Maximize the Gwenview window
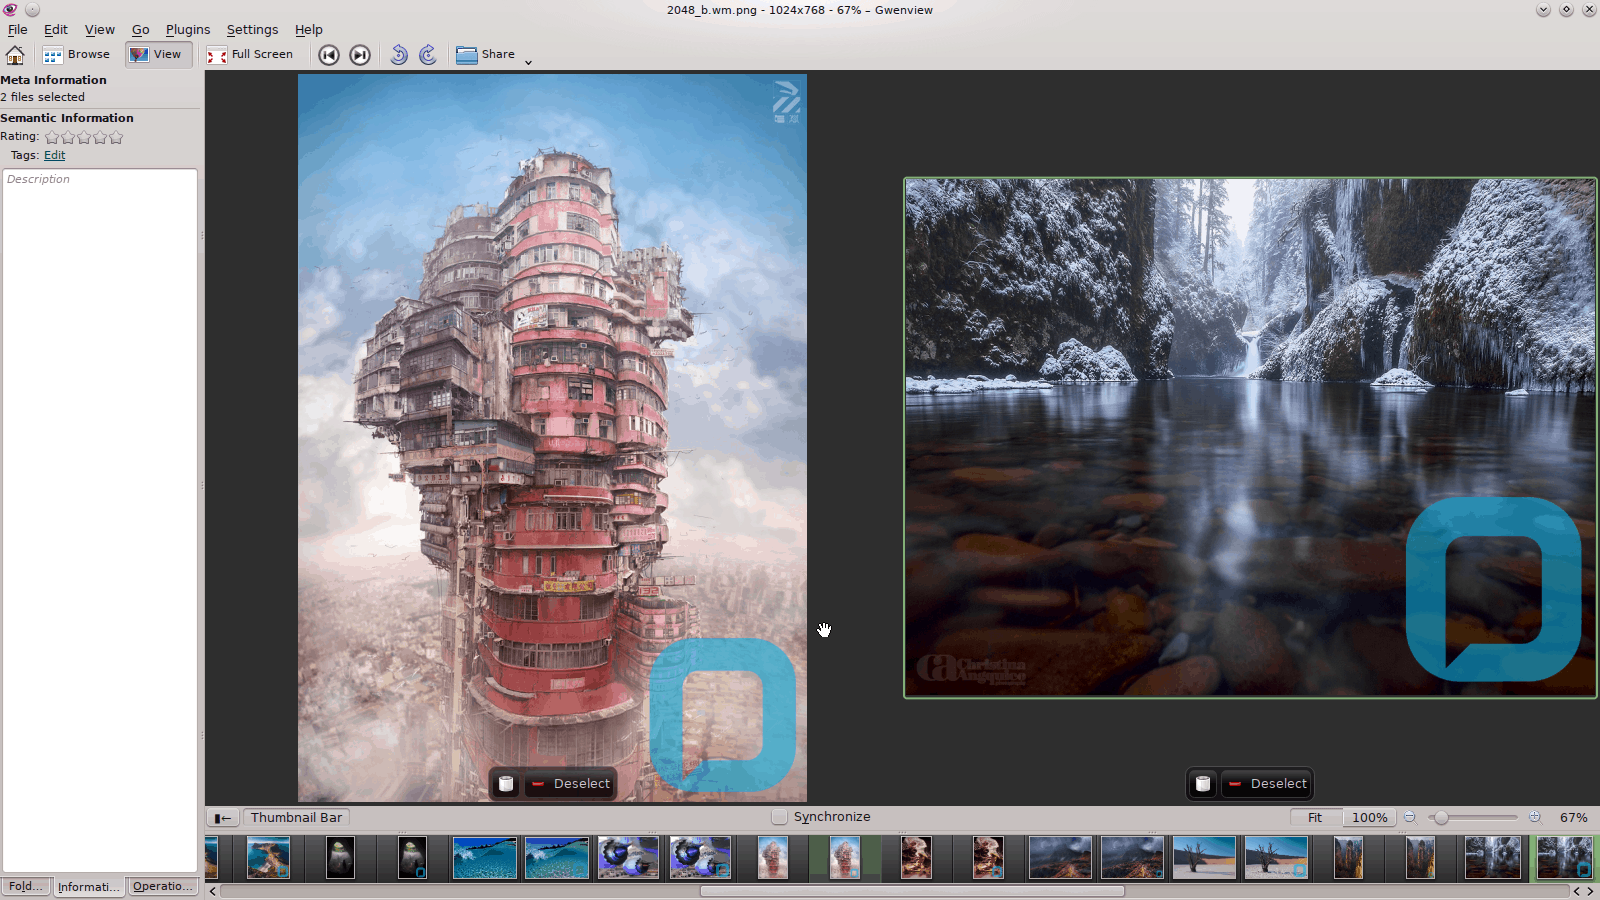The image size is (1600, 900). click(1566, 9)
